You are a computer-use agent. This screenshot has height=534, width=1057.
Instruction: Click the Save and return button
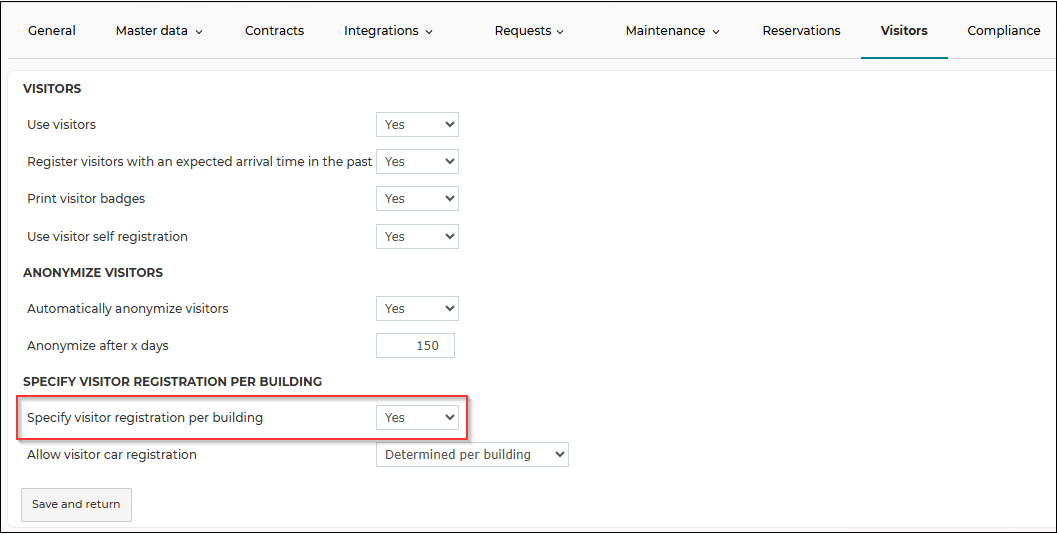76,504
